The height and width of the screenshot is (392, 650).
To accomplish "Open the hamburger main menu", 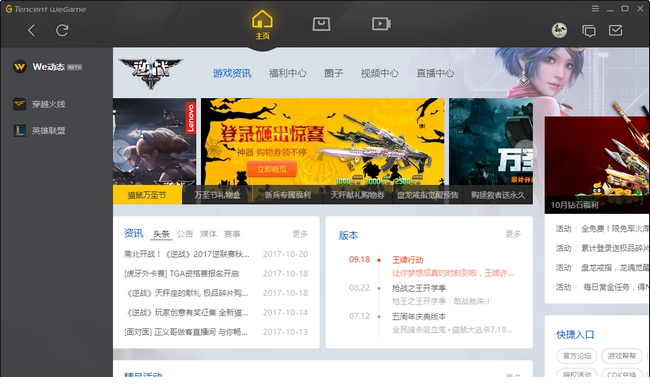I will [x=595, y=8].
